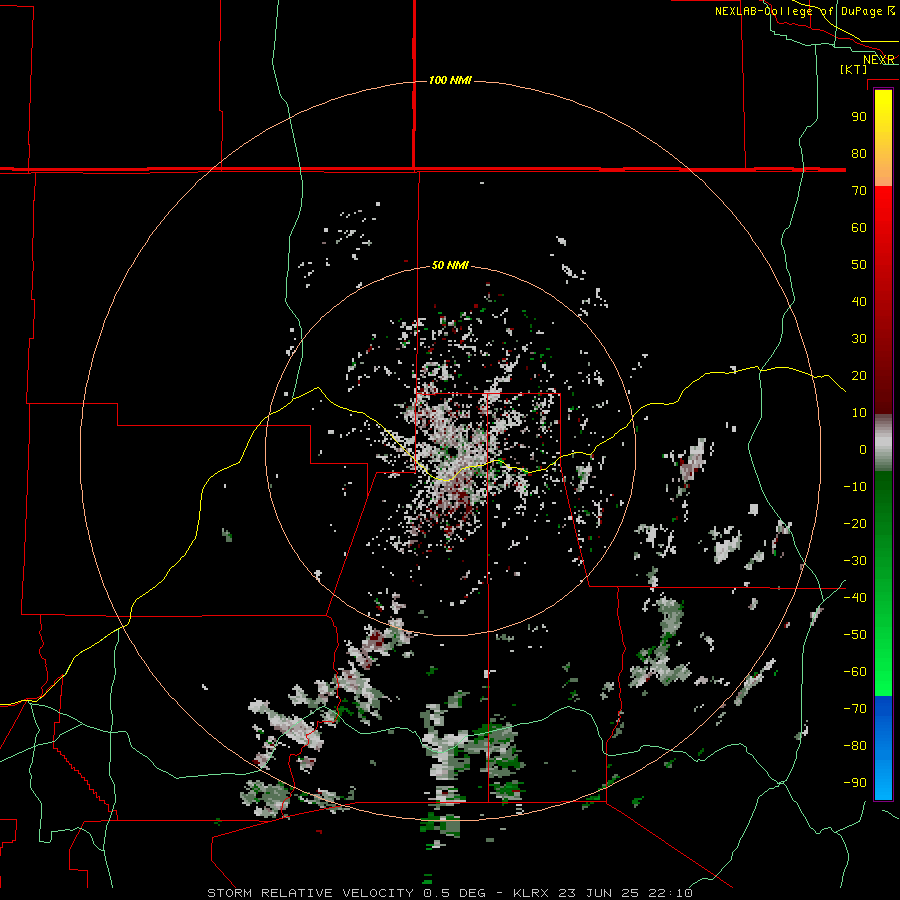Click the STORM RELATIVE VELOCITY product title
The width and height of the screenshot is (900, 900).
point(312,893)
